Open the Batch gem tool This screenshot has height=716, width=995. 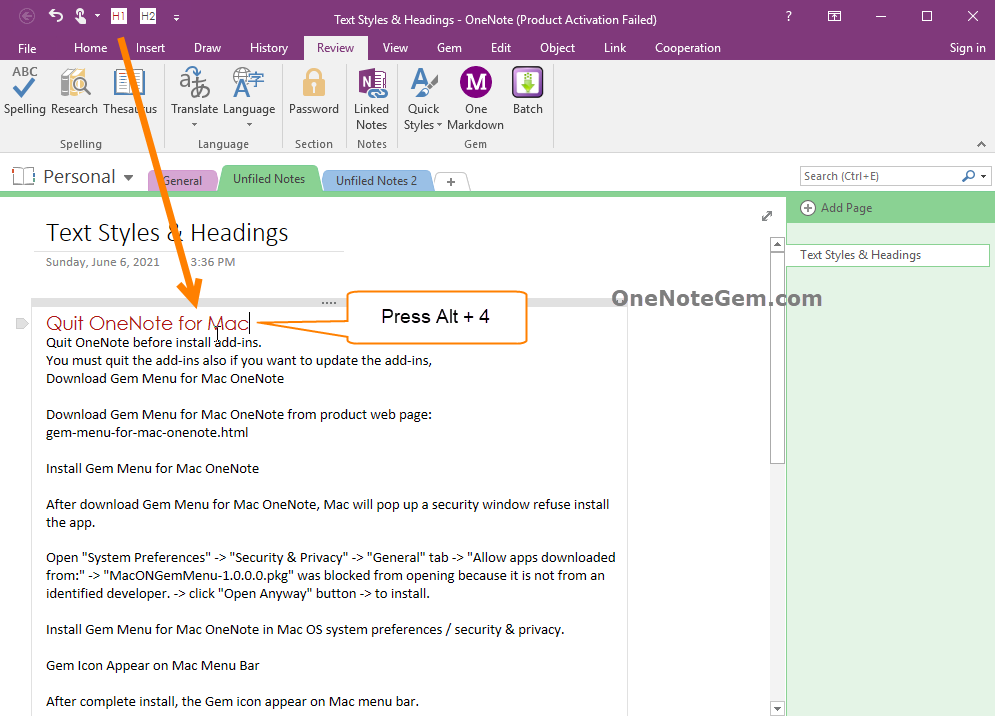click(x=527, y=91)
